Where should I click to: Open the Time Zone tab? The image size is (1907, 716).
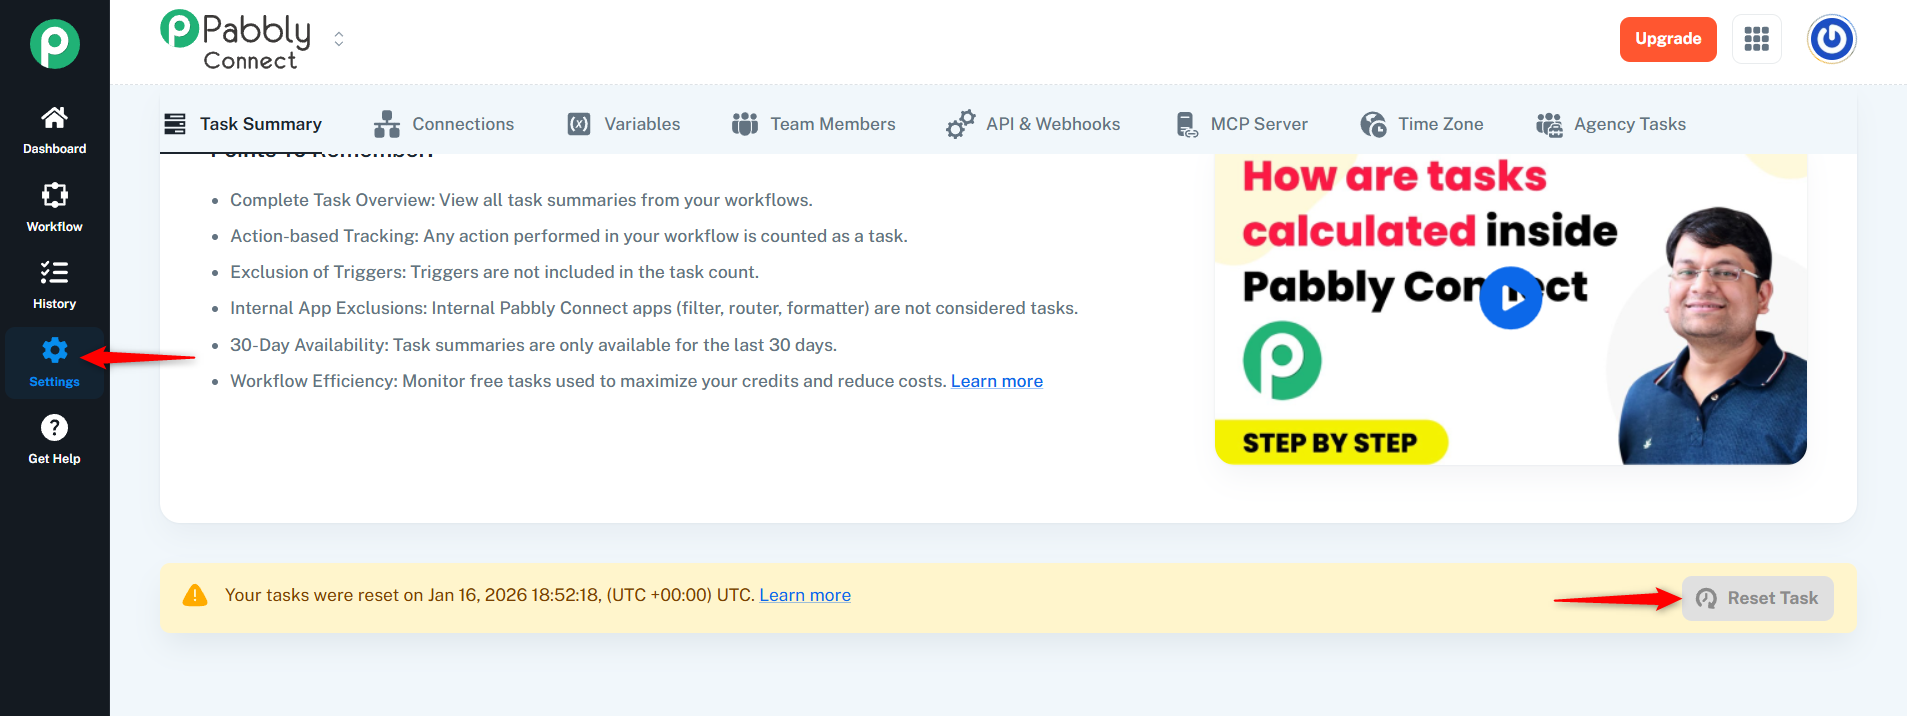tap(1421, 124)
